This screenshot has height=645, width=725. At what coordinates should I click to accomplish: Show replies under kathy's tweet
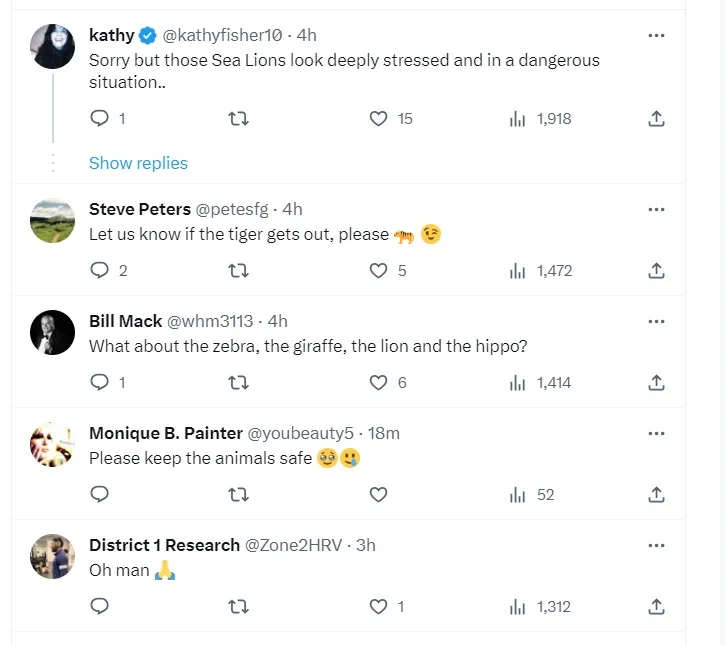click(x=138, y=163)
